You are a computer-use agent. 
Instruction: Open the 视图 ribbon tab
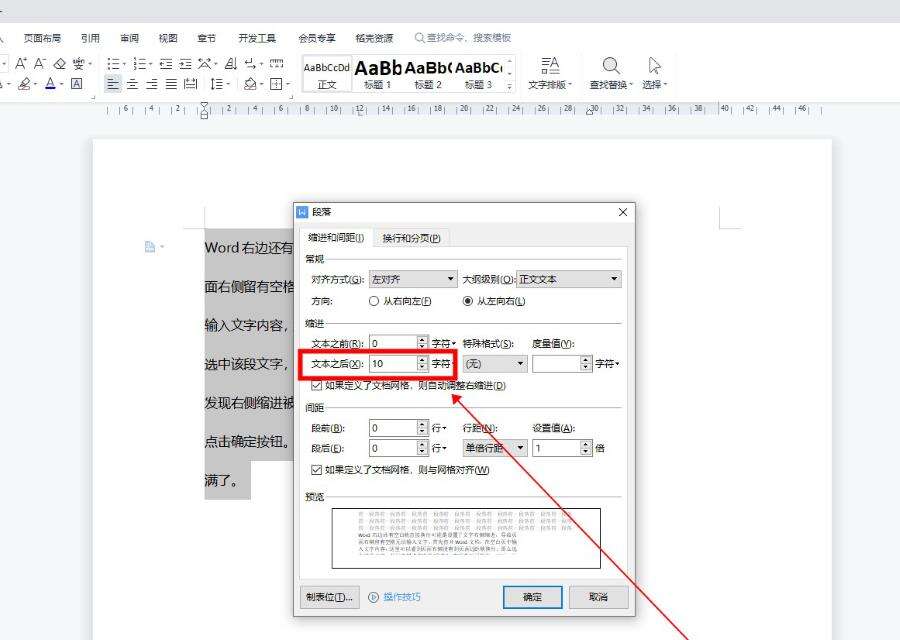click(168, 38)
